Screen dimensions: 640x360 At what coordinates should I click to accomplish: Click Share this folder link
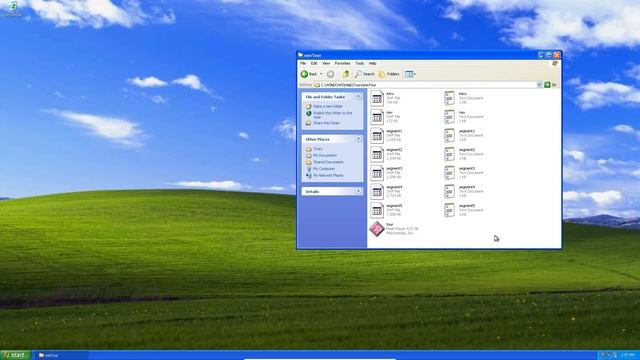point(326,123)
